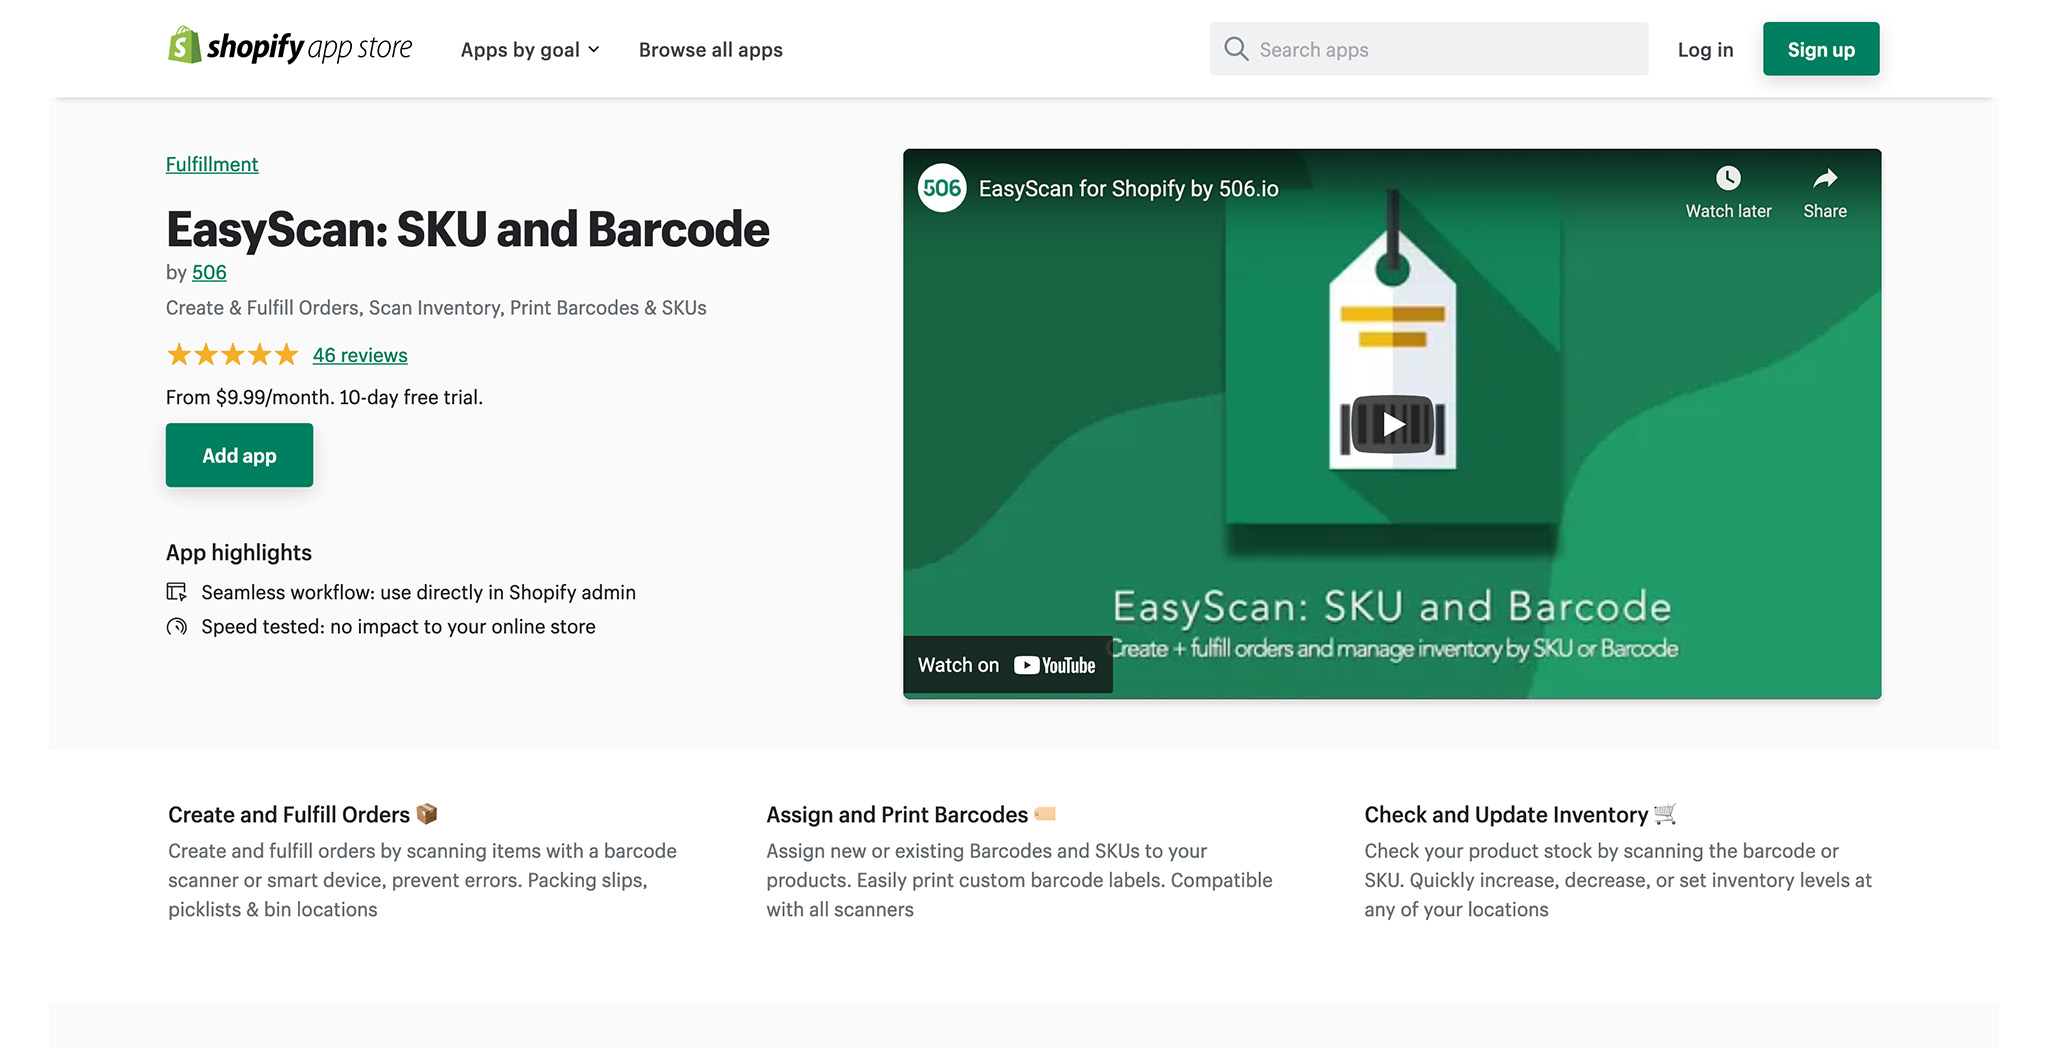Viewport: 2048px width, 1048px height.
Task: Click the Add app button
Action: tap(239, 455)
